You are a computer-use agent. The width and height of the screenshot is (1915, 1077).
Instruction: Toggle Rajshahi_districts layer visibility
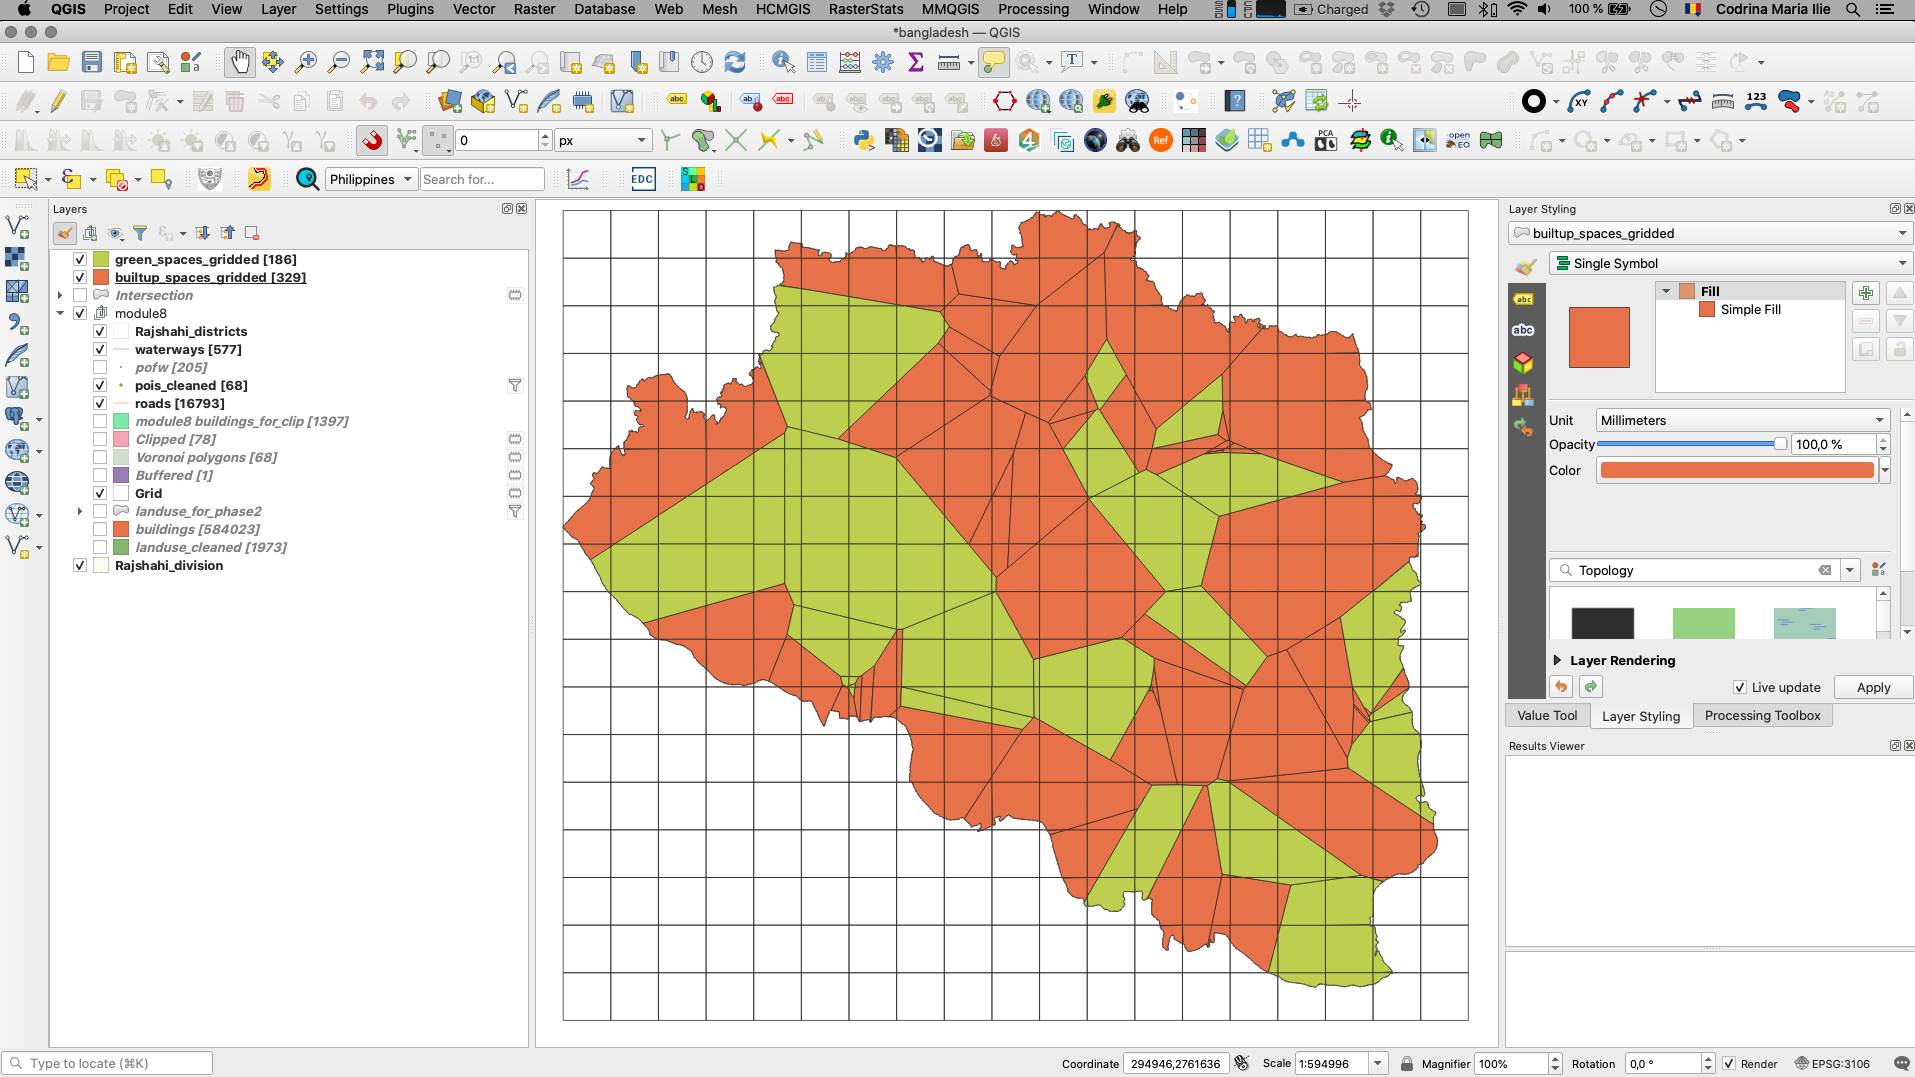click(x=100, y=332)
